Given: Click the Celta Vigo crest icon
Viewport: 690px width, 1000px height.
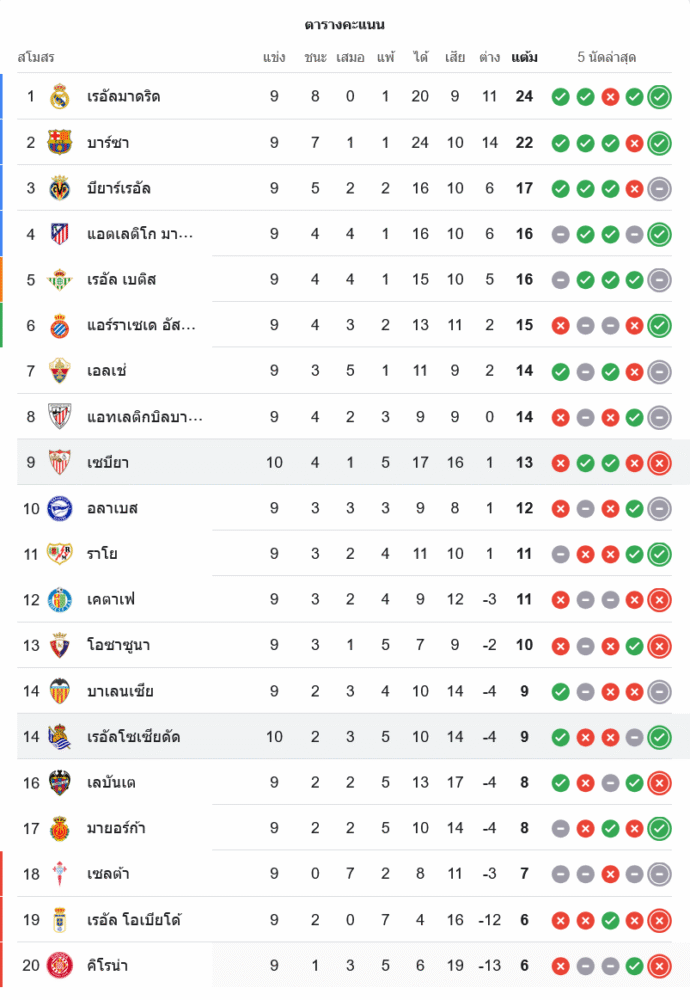Looking at the screenshot, I should point(60,874).
